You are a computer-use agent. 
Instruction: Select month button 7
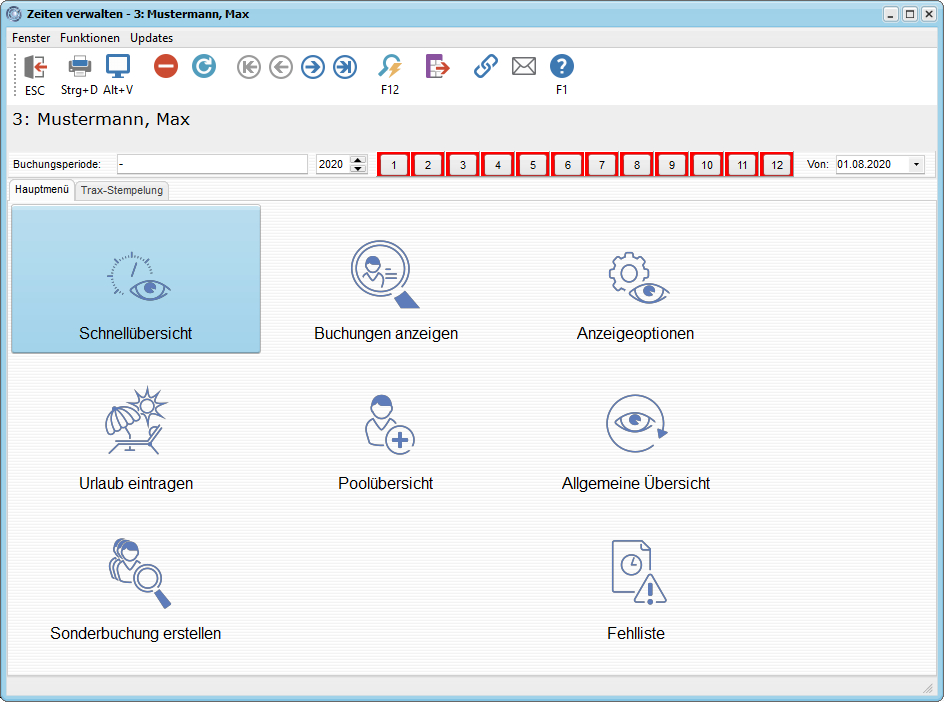point(602,164)
